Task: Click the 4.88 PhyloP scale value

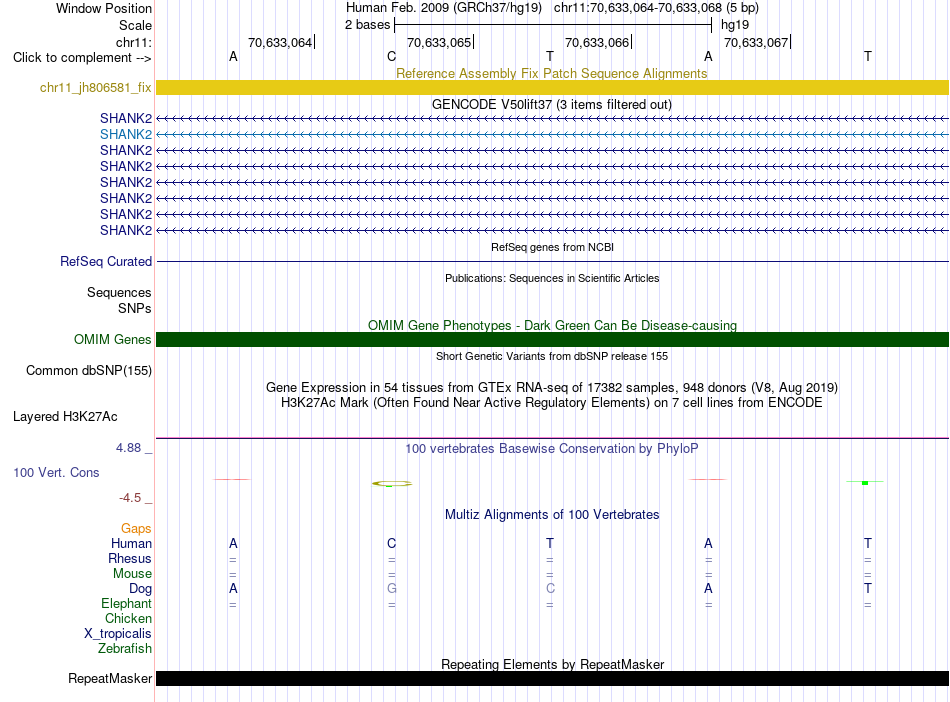Action: tap(128, 448)
